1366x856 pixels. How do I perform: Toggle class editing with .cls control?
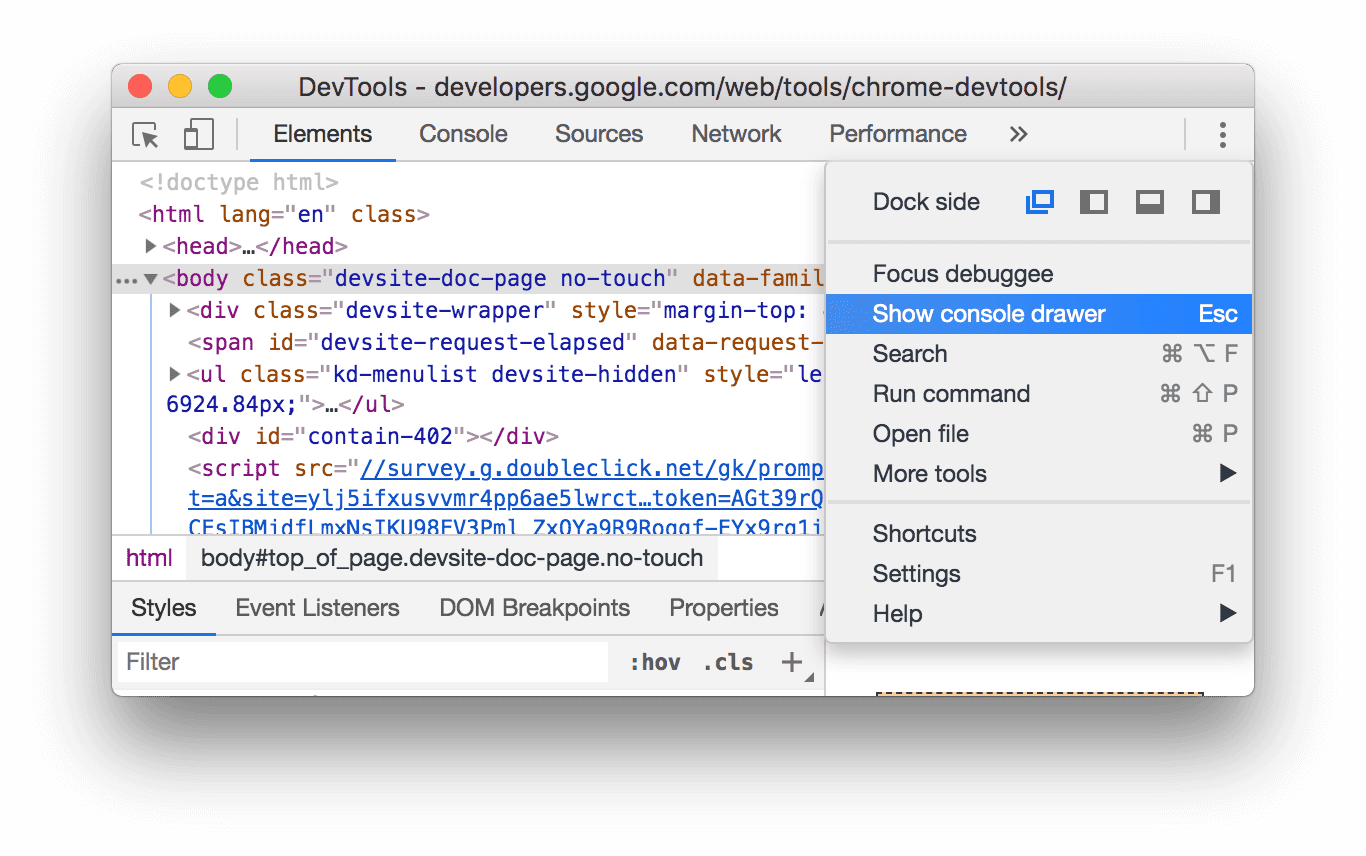click(x=727, y=661)
